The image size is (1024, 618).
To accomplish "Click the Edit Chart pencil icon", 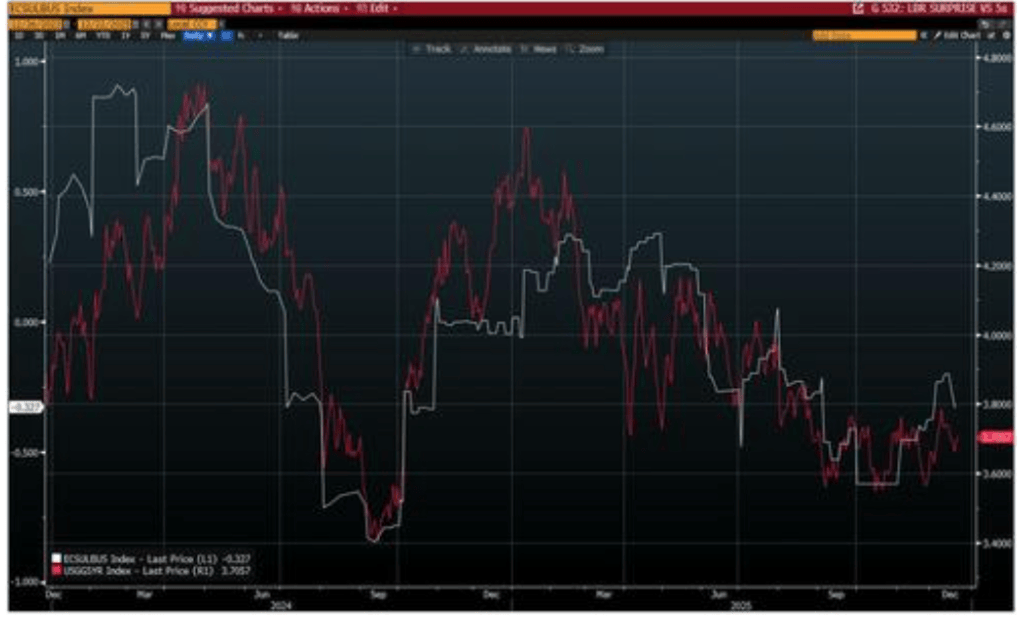I will [938, 35].
